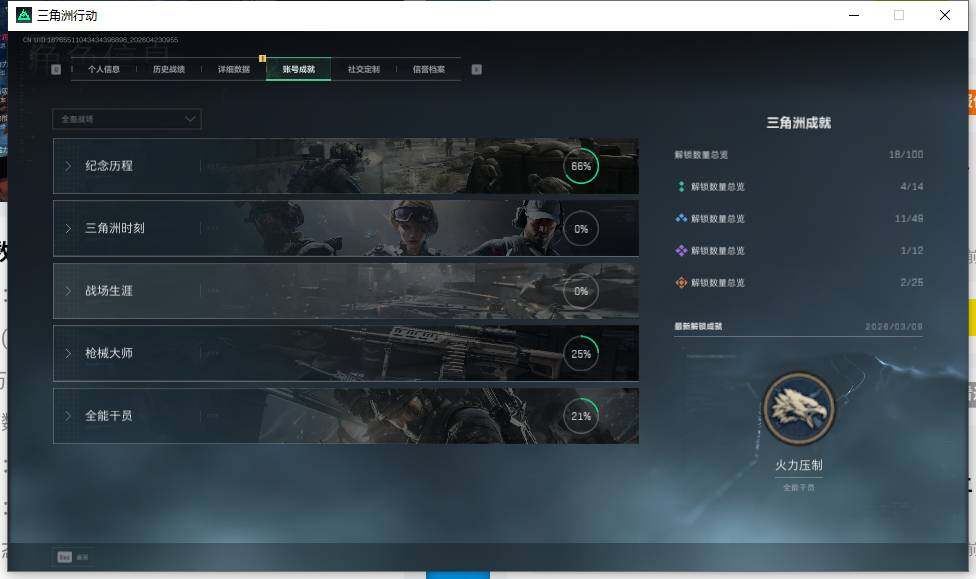The width and height of the screenshot is (976, 579).
Task: Expand the 枪械大师 category chevron
Action: click(x=68, y=353)
